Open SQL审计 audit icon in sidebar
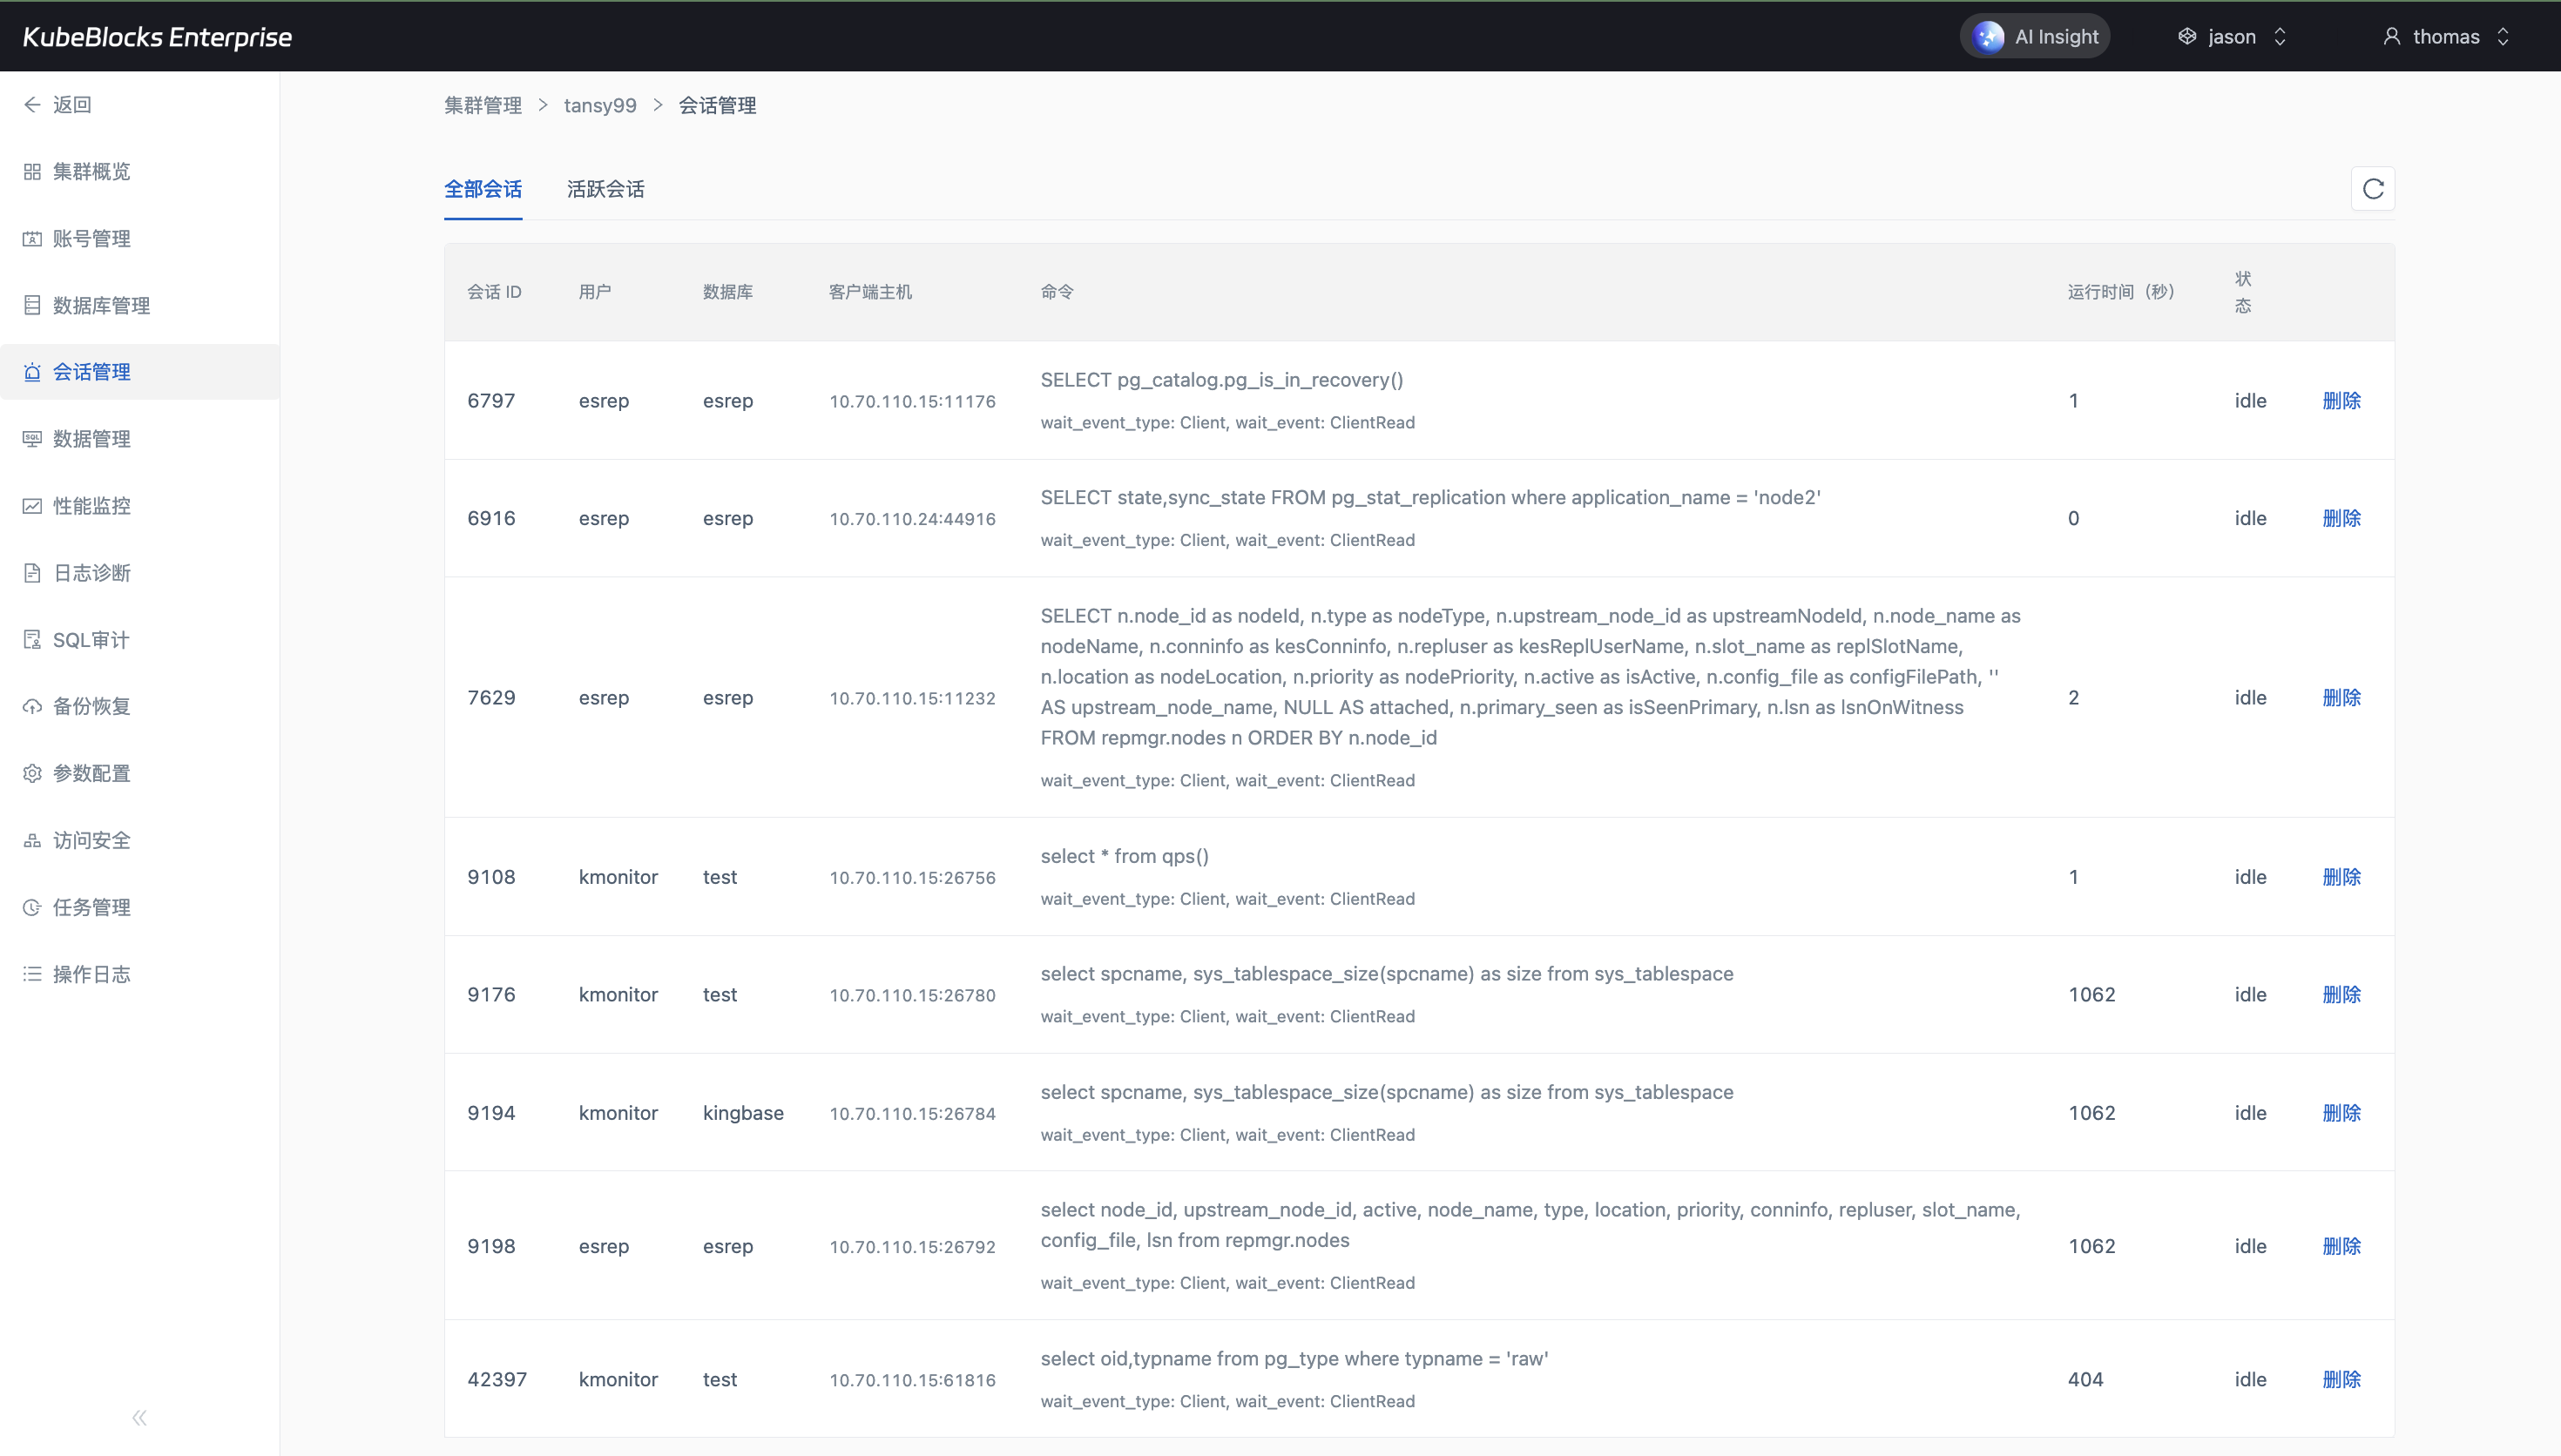This screenshot has width=2561, height=1456. 32,640
